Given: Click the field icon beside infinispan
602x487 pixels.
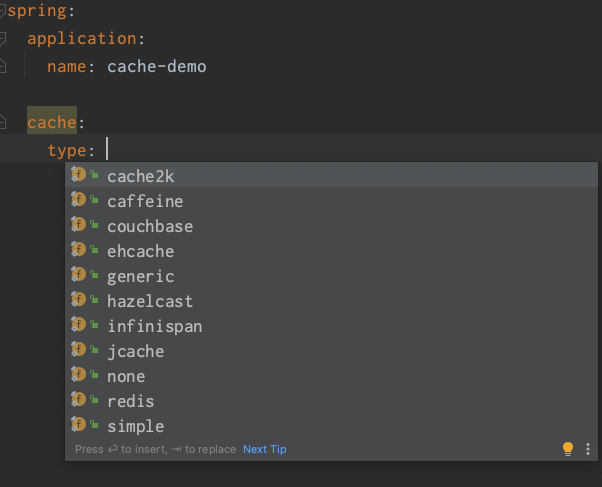Looking at the screenshot, I should pyautogui.click(x=78, y=325).
